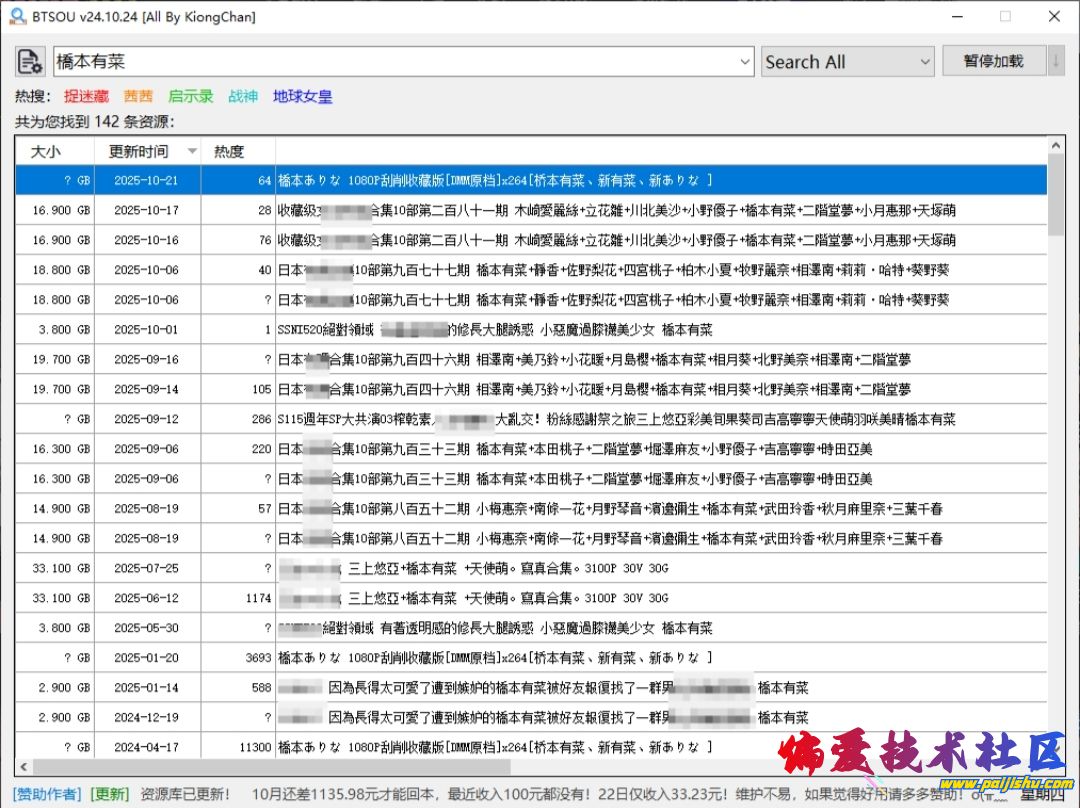Image resolution: width=1080 pixels, height=808 pixels.
Task: Search the 战神 hot keyword
Action: pyautogui.click(x=242, y=97)
